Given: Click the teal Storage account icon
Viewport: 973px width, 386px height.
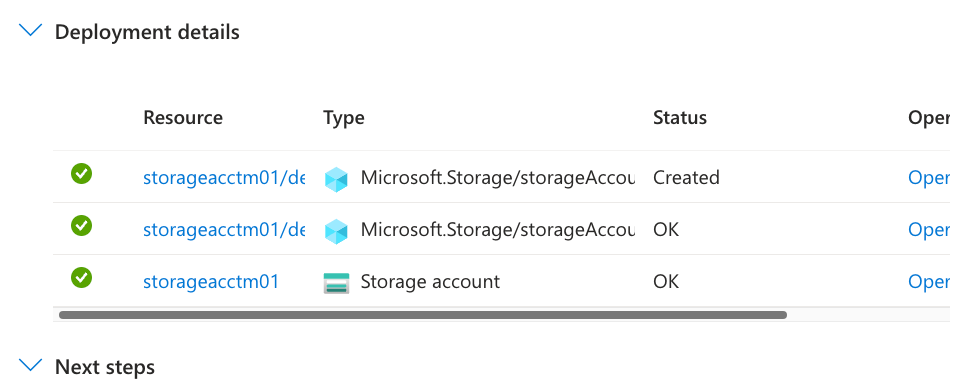Looking at the screenshot, I should pos(336,282).
